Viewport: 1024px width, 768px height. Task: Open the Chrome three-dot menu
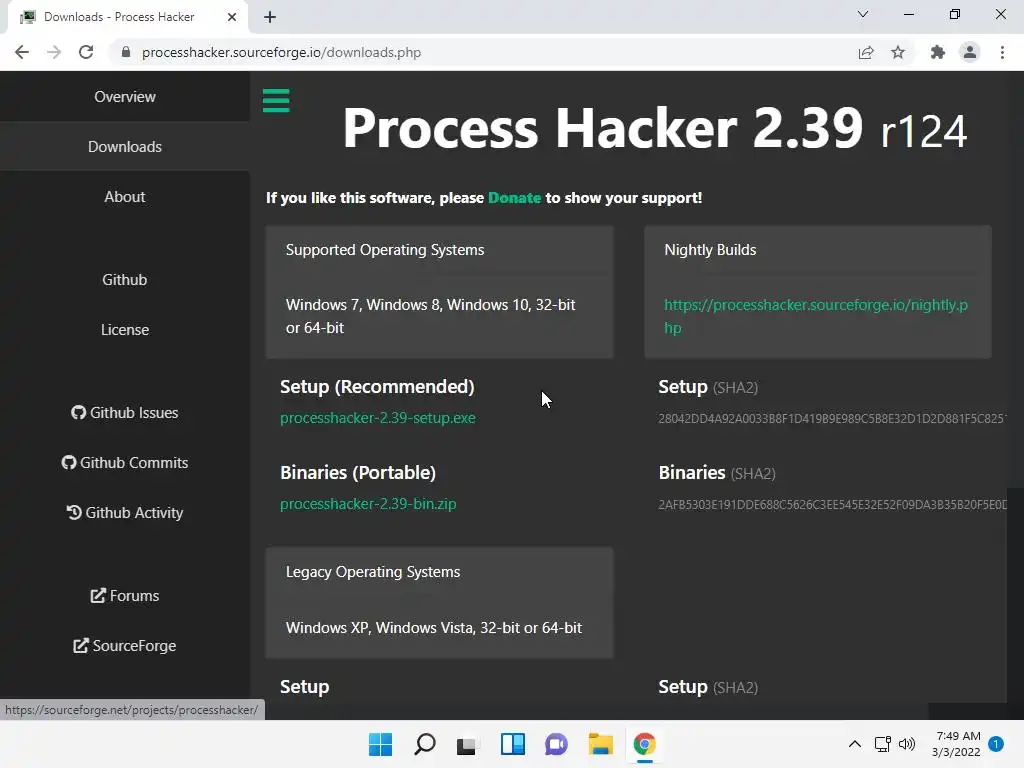coord(1002,52)
